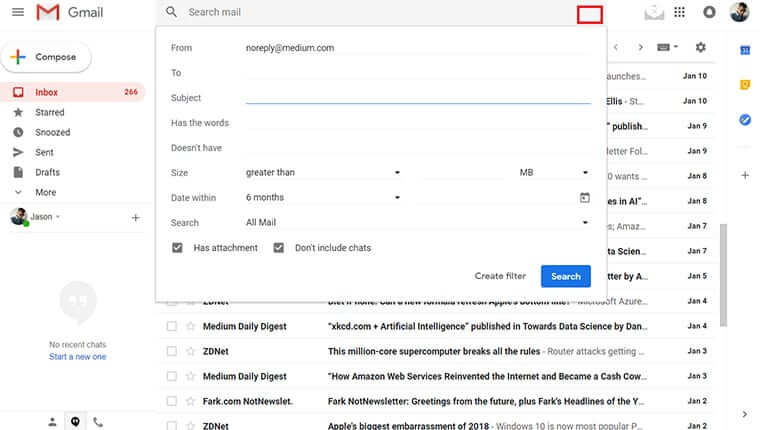Collapse the side panel chevron
The height and width of the screenshot is (430, 760).
pyautogui.click(x=744, y=414)
